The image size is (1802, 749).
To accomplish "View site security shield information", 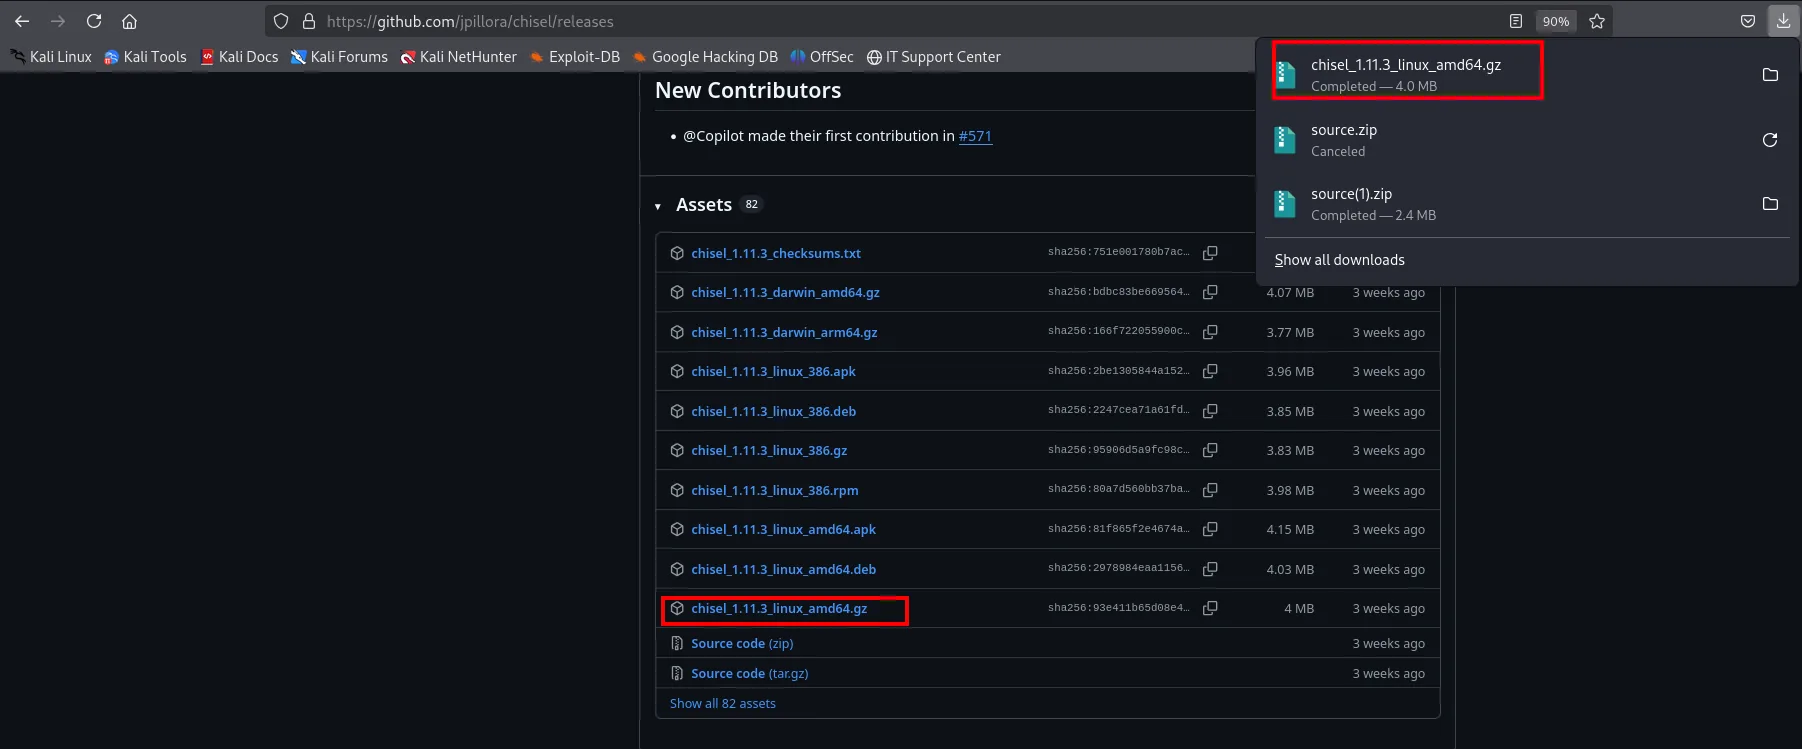I will (281, 21).
